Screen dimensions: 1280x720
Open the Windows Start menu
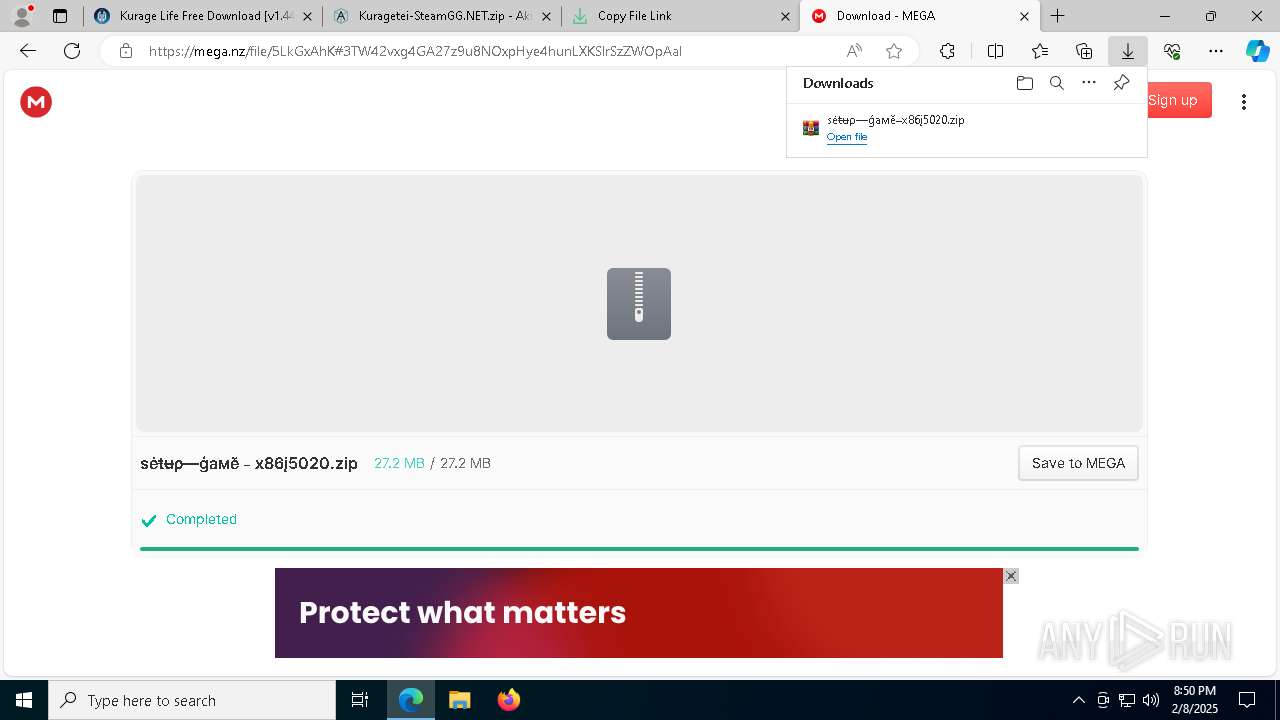pos(24,700)
